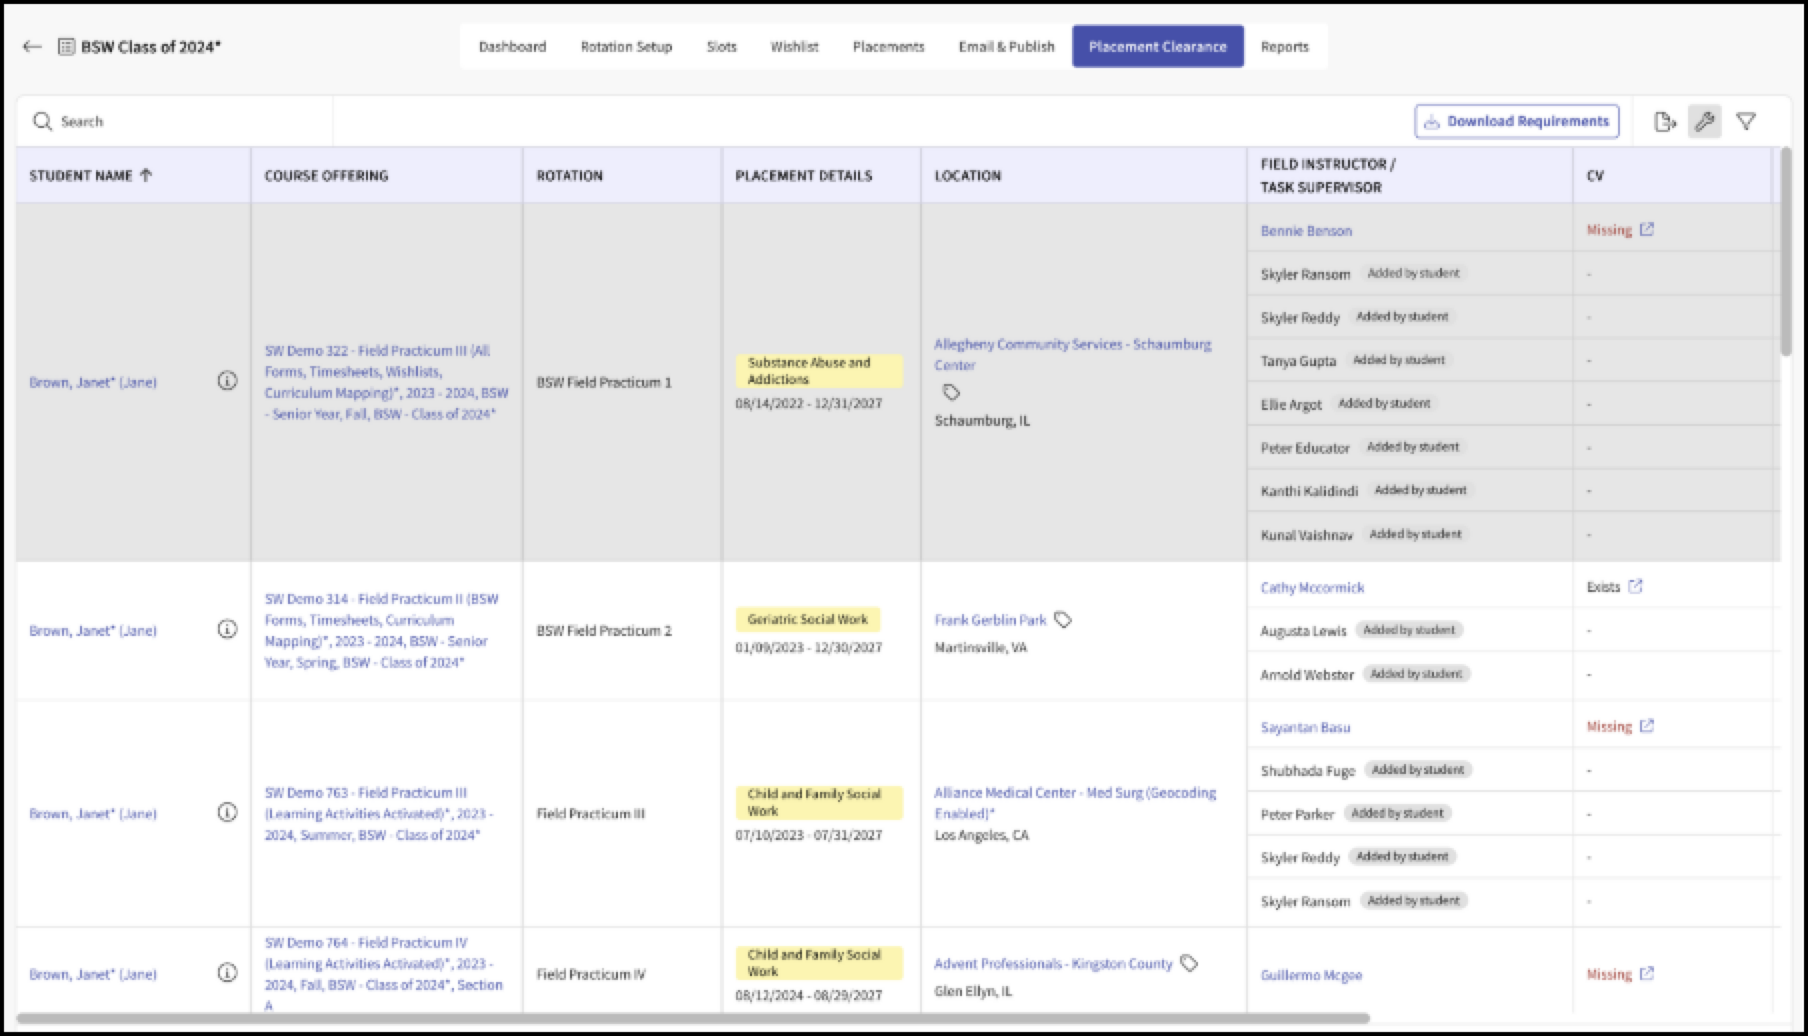Open Brown, Janet link in Field Practicum 1 row

pos(93,382)
